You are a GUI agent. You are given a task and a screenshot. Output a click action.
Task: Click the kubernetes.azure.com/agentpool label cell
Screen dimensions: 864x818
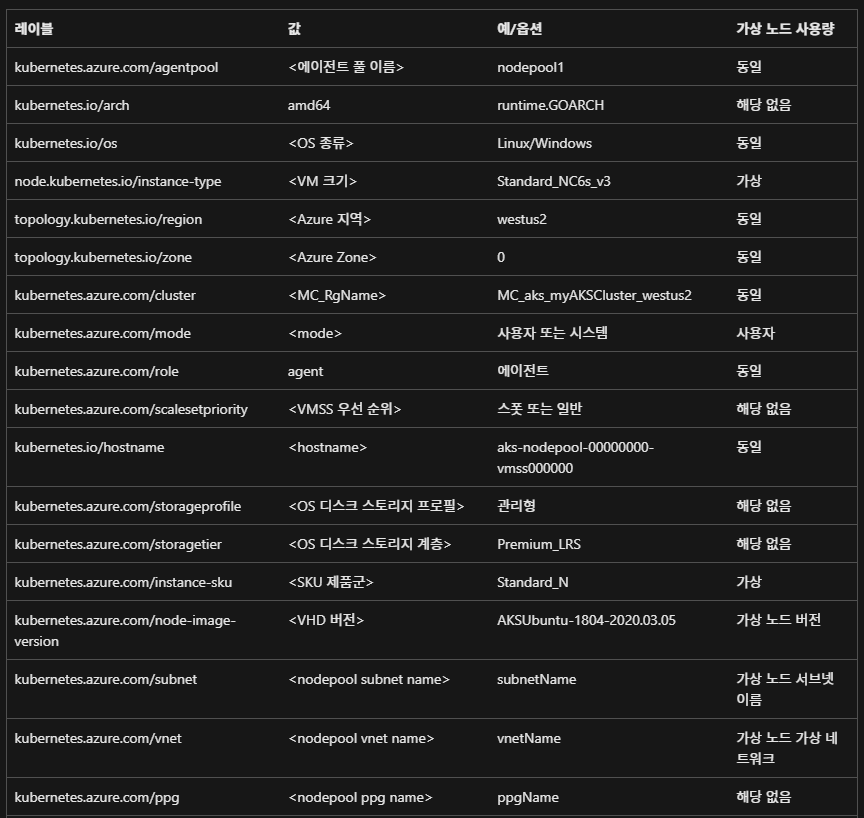tap(116, 67)
